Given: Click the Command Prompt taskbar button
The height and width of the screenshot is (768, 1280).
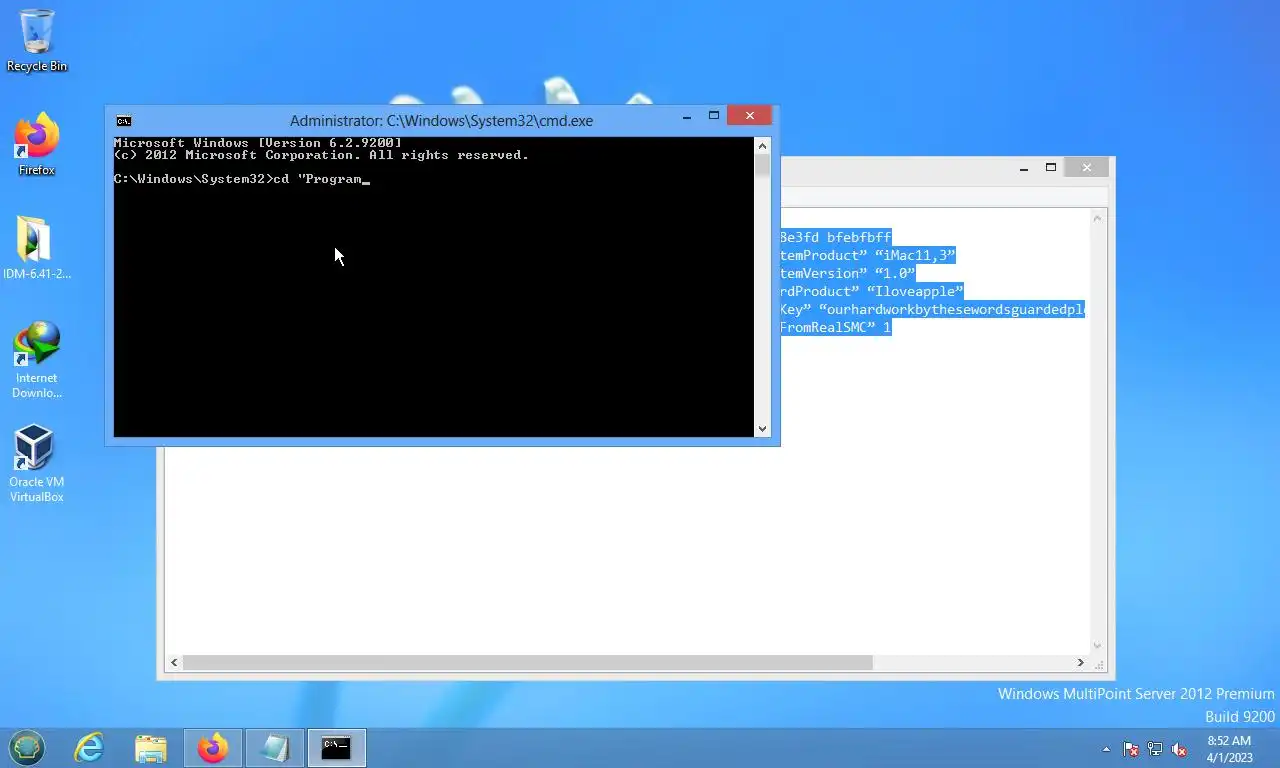Looking at the screenshot, I should tap(337, 748).
